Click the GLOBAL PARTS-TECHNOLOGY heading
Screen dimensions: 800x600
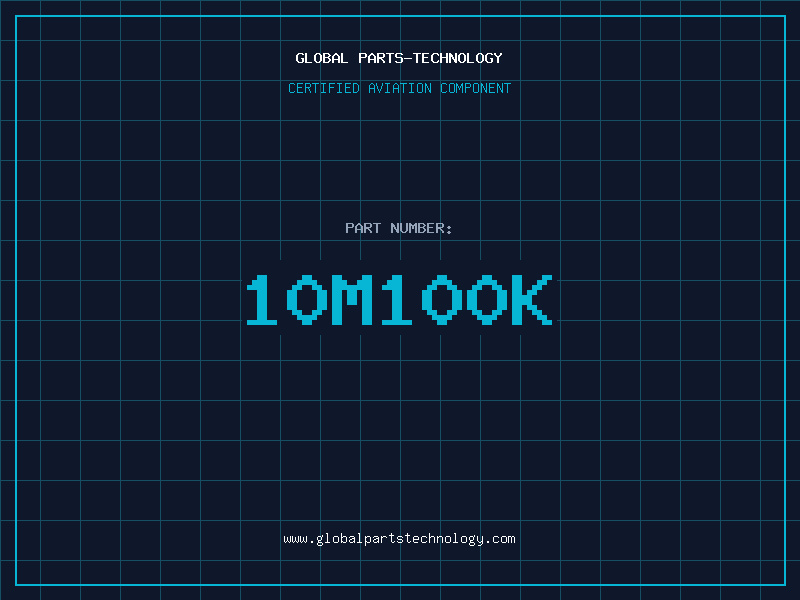[399, 58]
